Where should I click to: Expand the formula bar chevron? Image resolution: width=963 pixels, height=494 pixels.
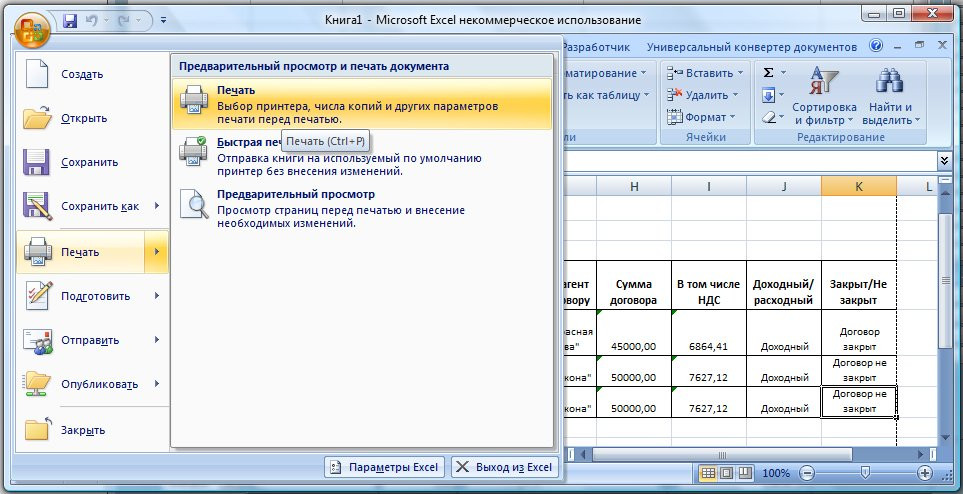click(944, 162)
